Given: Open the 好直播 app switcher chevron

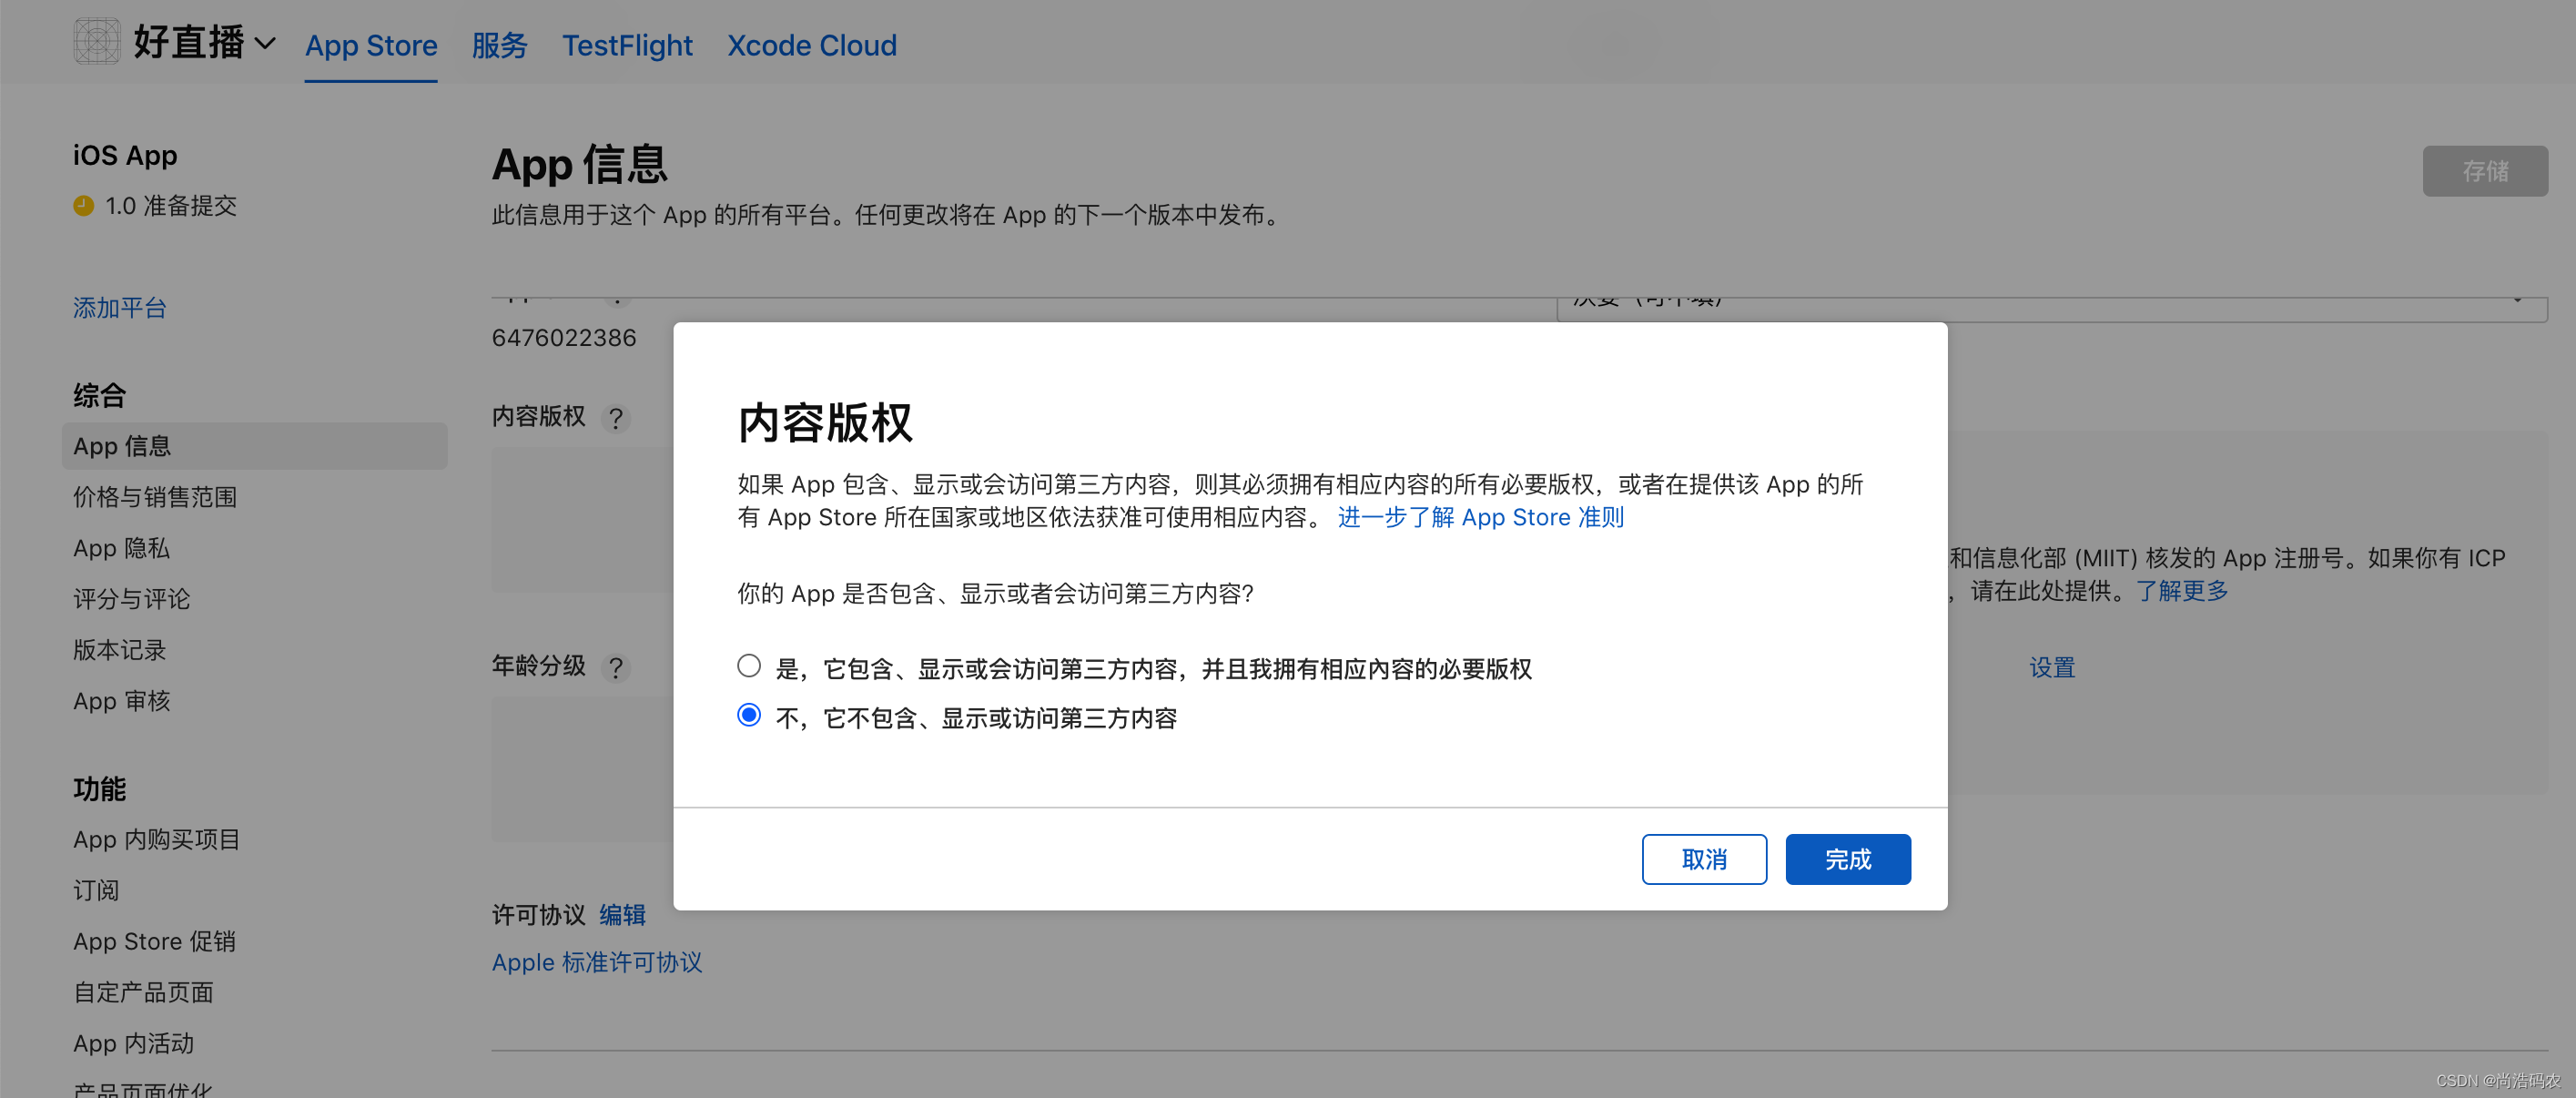Looking at the screenshot, I should 264,44.
